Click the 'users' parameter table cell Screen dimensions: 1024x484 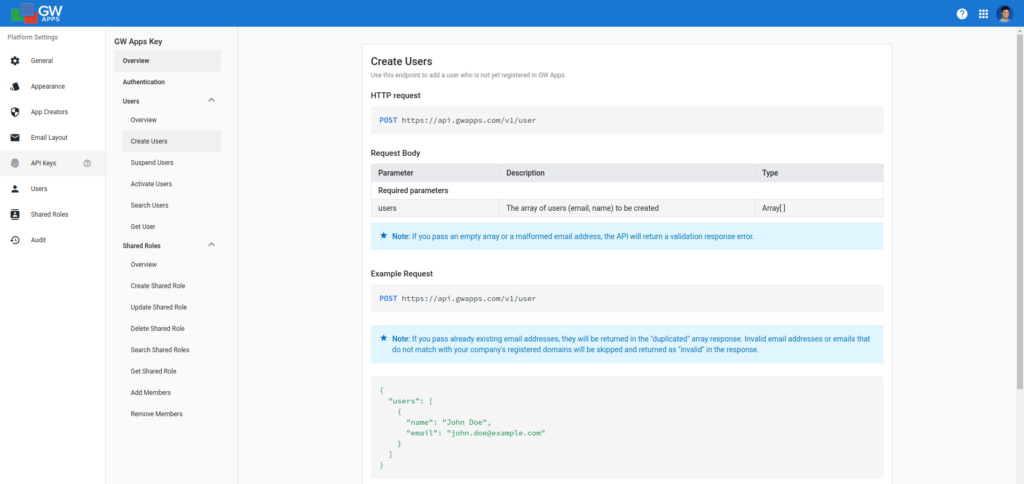click(435, 208)
